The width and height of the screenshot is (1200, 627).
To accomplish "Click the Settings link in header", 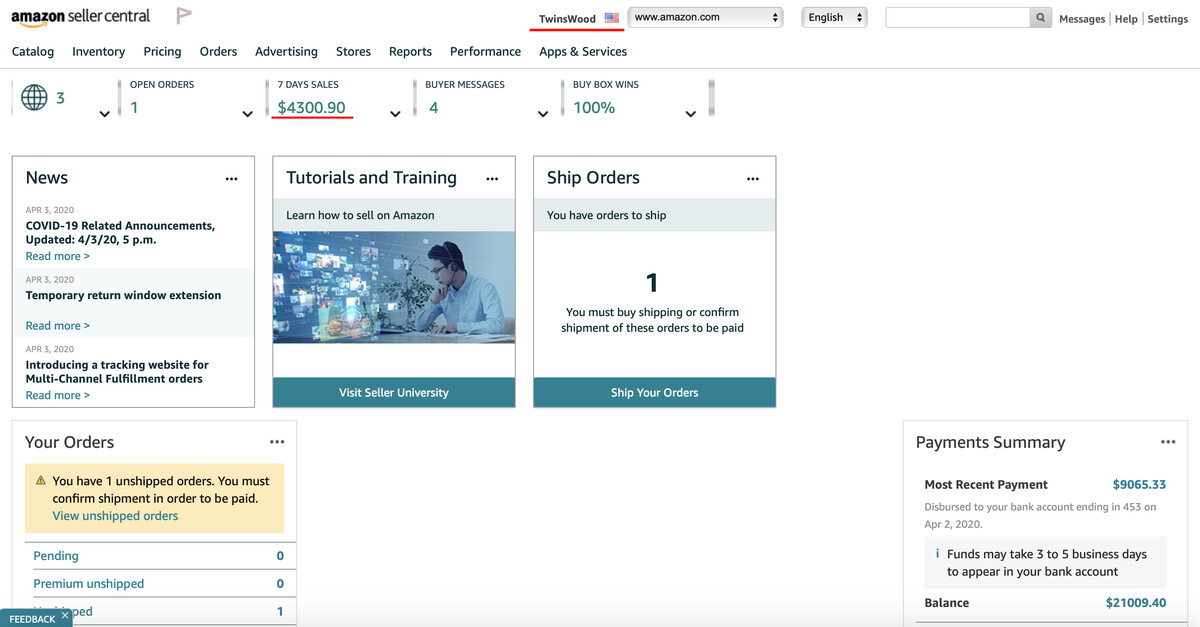I will click(1168, 19).
